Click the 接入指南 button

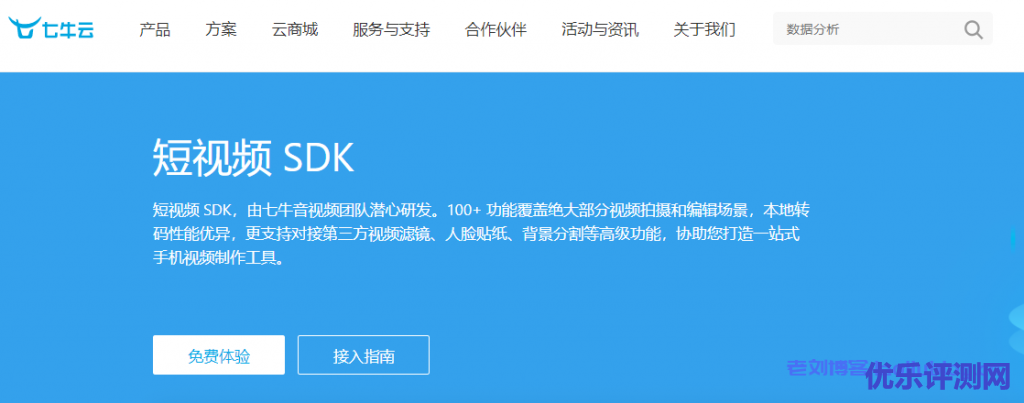pos(364,355)
